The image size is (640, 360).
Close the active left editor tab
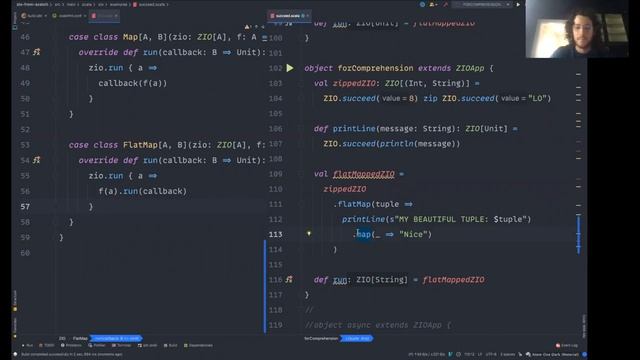116,16
